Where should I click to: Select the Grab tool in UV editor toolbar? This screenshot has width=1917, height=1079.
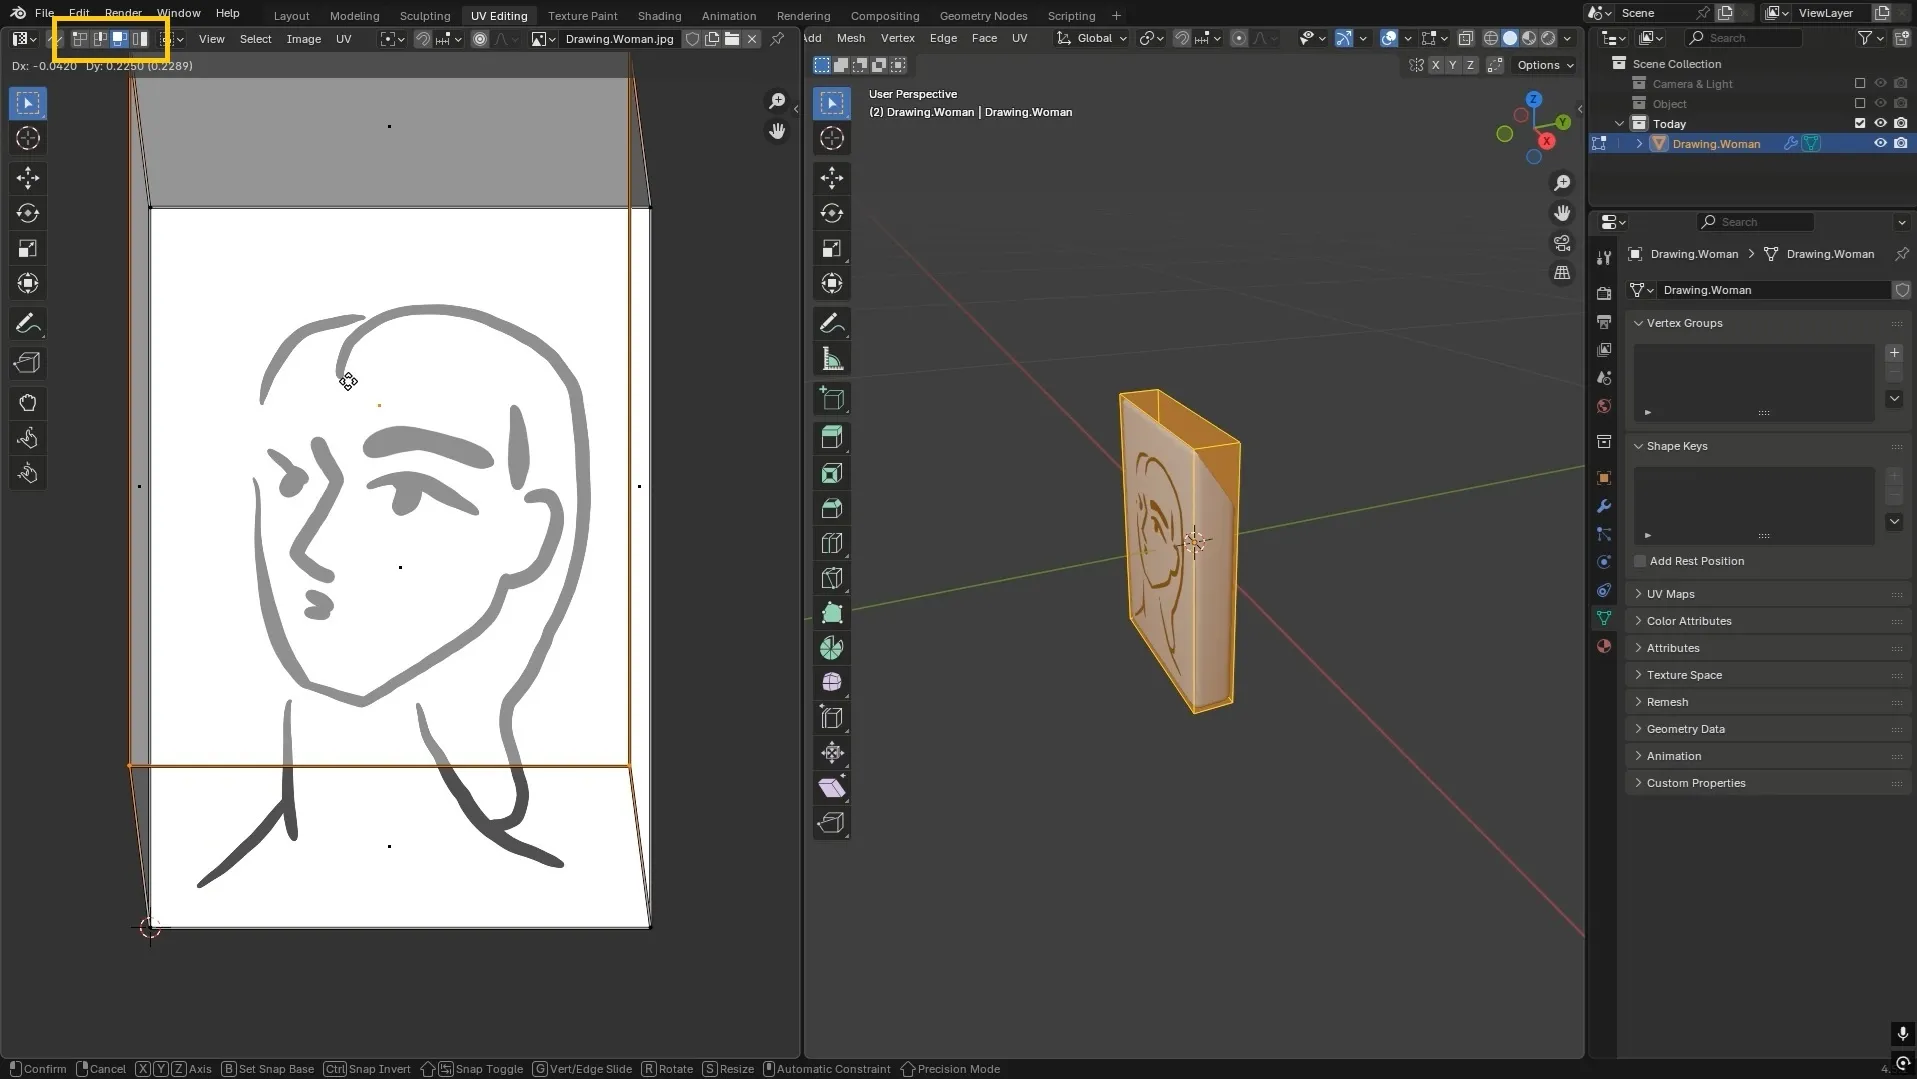tap(28, 403)
